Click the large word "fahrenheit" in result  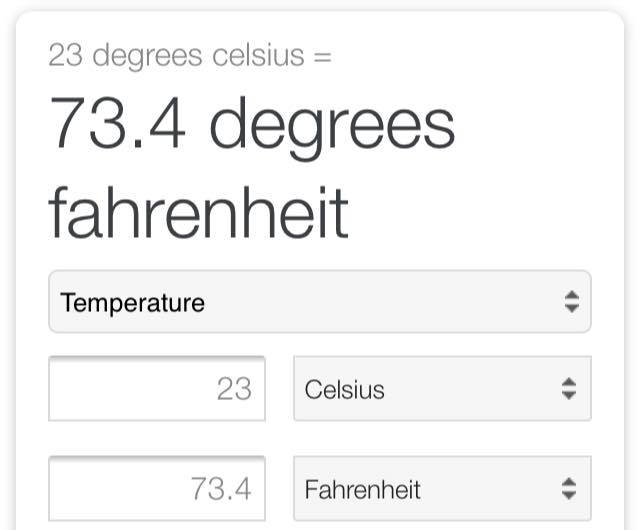[198, 212]
